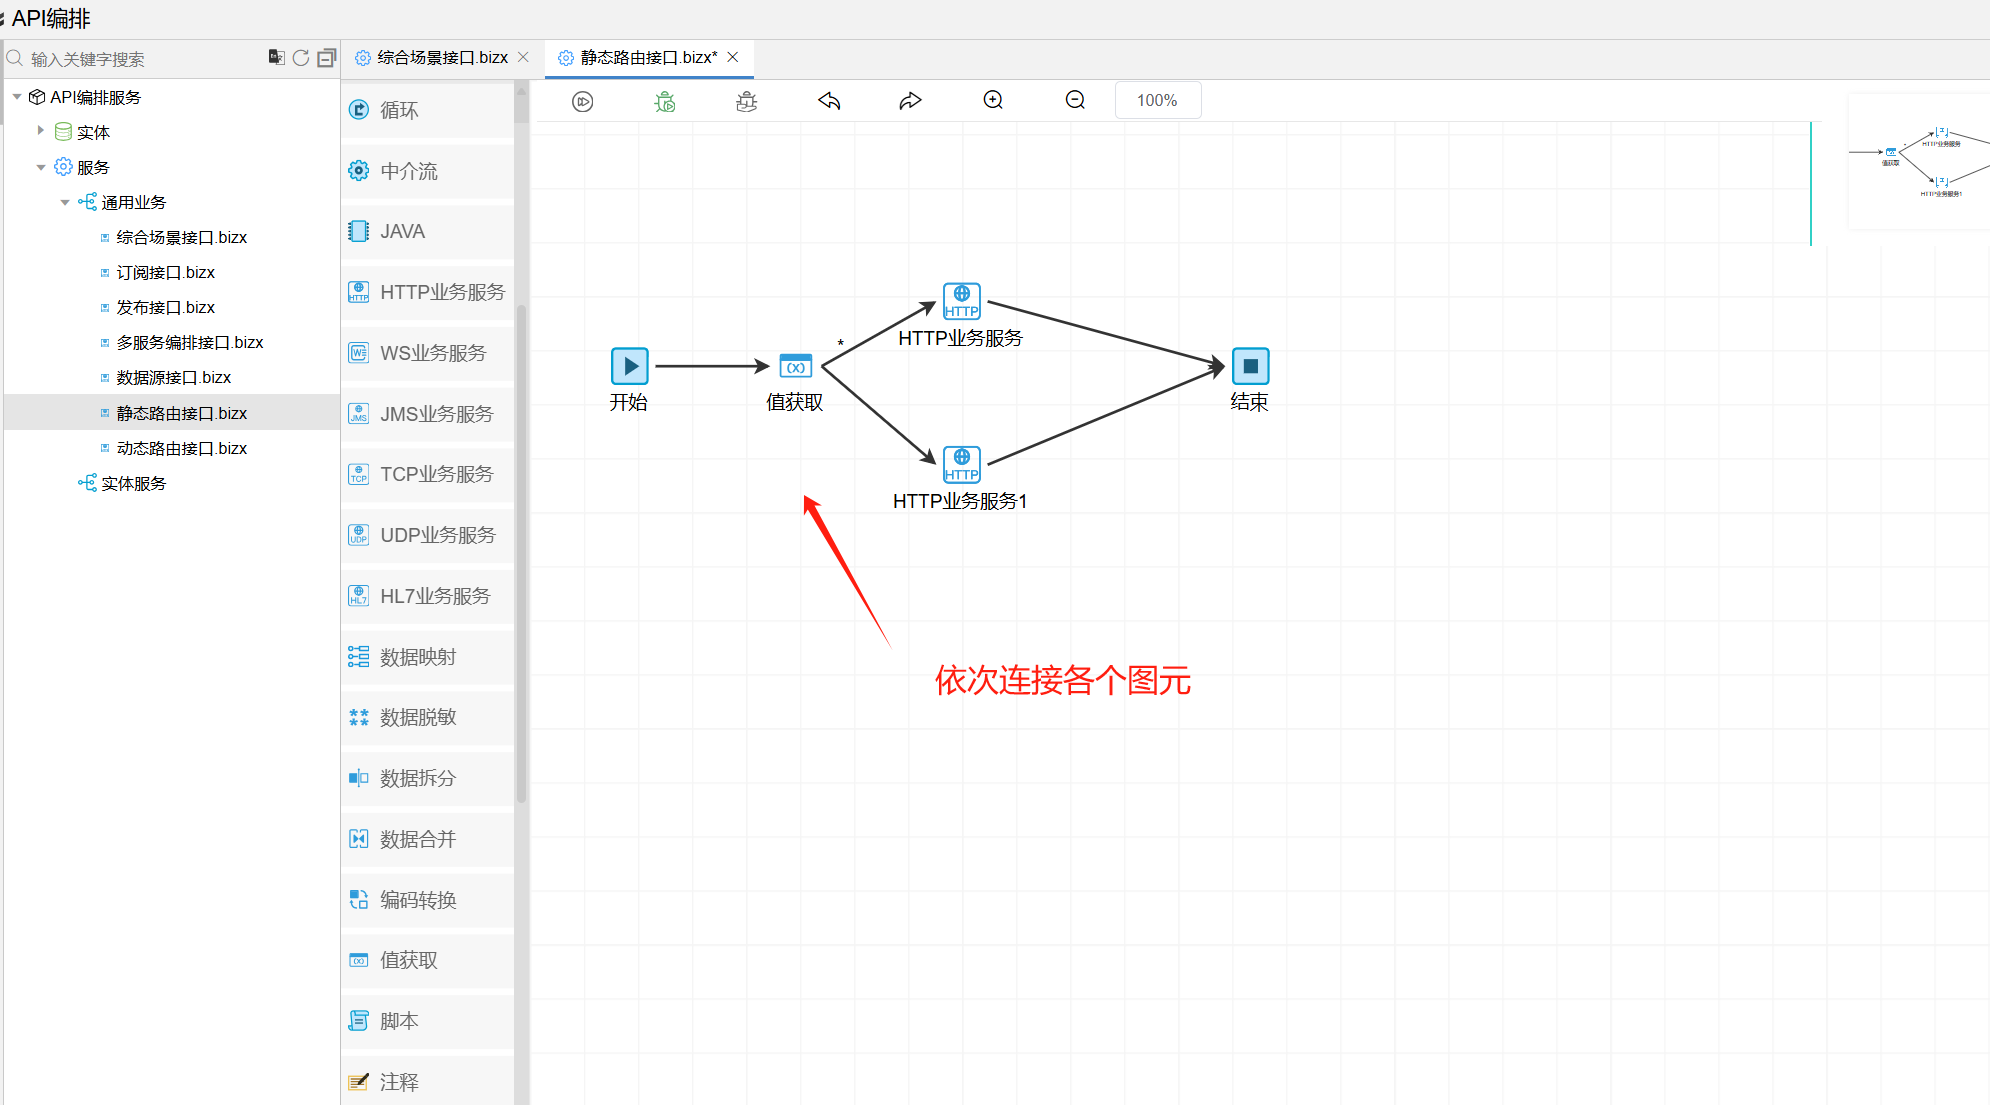Open 动态路由接口.bizx in tree
Screen dimensions: 1990x1105
(181, 448)
